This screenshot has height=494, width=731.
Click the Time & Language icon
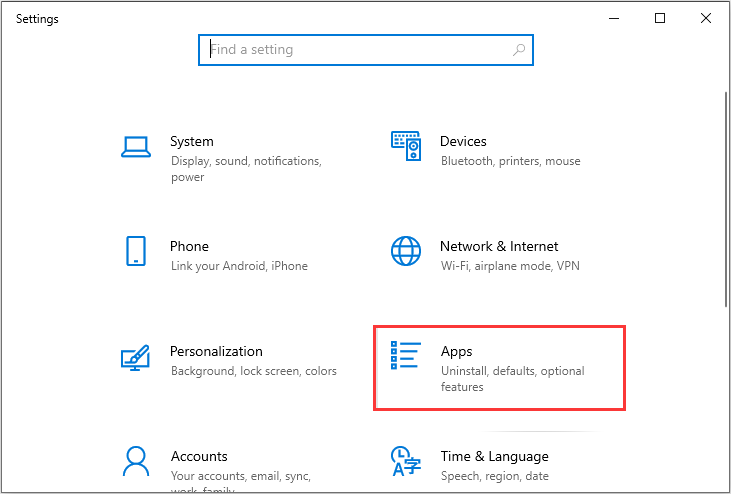coord(406,461)
